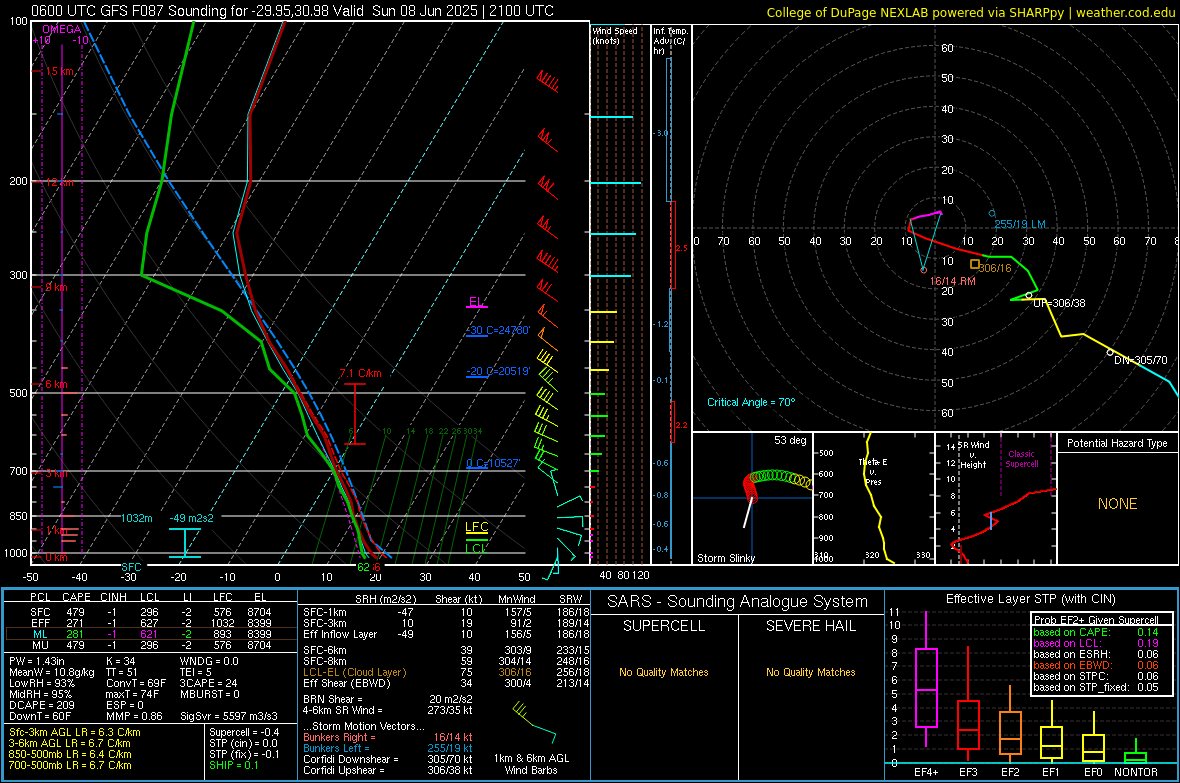This screenshot has height=783, width=1180.
Task: Click the NONE hazard type value
Action: pyautogui.click(x=1117, y=504)
